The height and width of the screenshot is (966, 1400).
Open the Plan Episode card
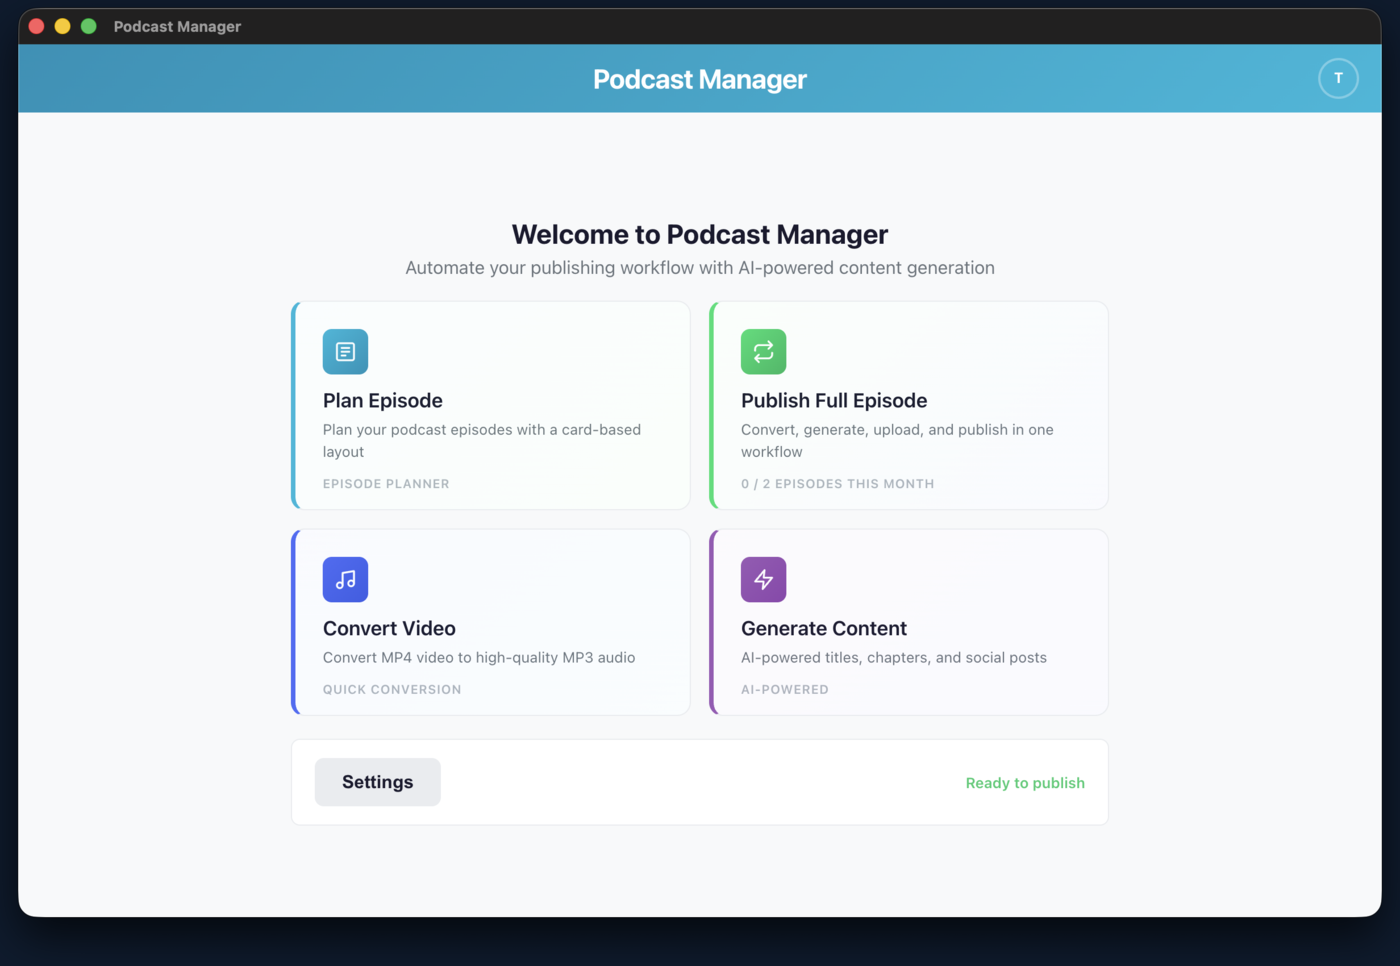[x=490, y=406]
